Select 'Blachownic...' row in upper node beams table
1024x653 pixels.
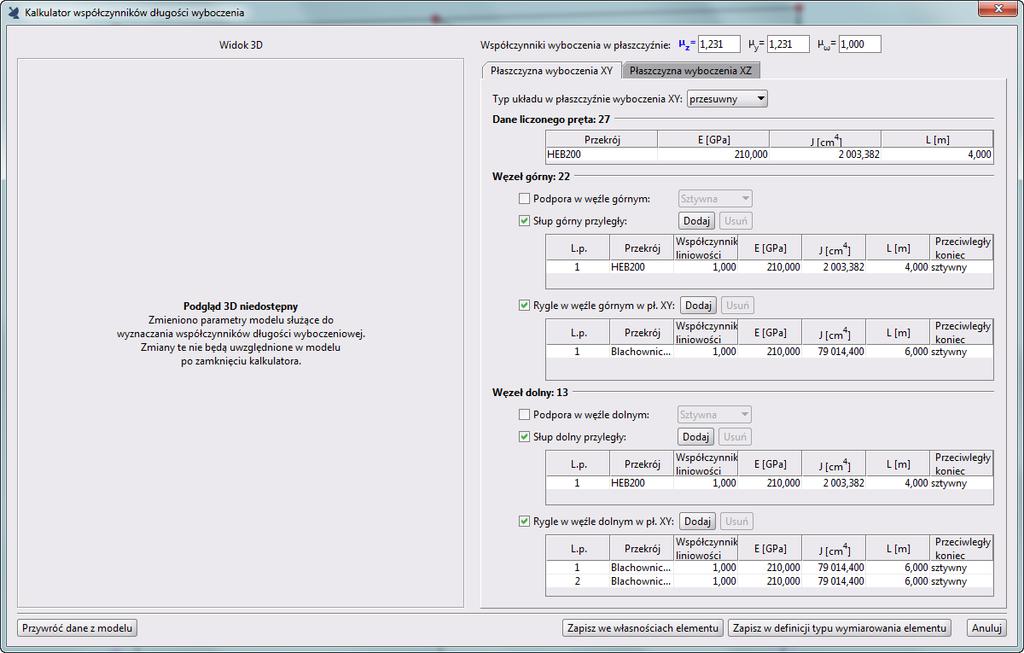tap(769, 351)
